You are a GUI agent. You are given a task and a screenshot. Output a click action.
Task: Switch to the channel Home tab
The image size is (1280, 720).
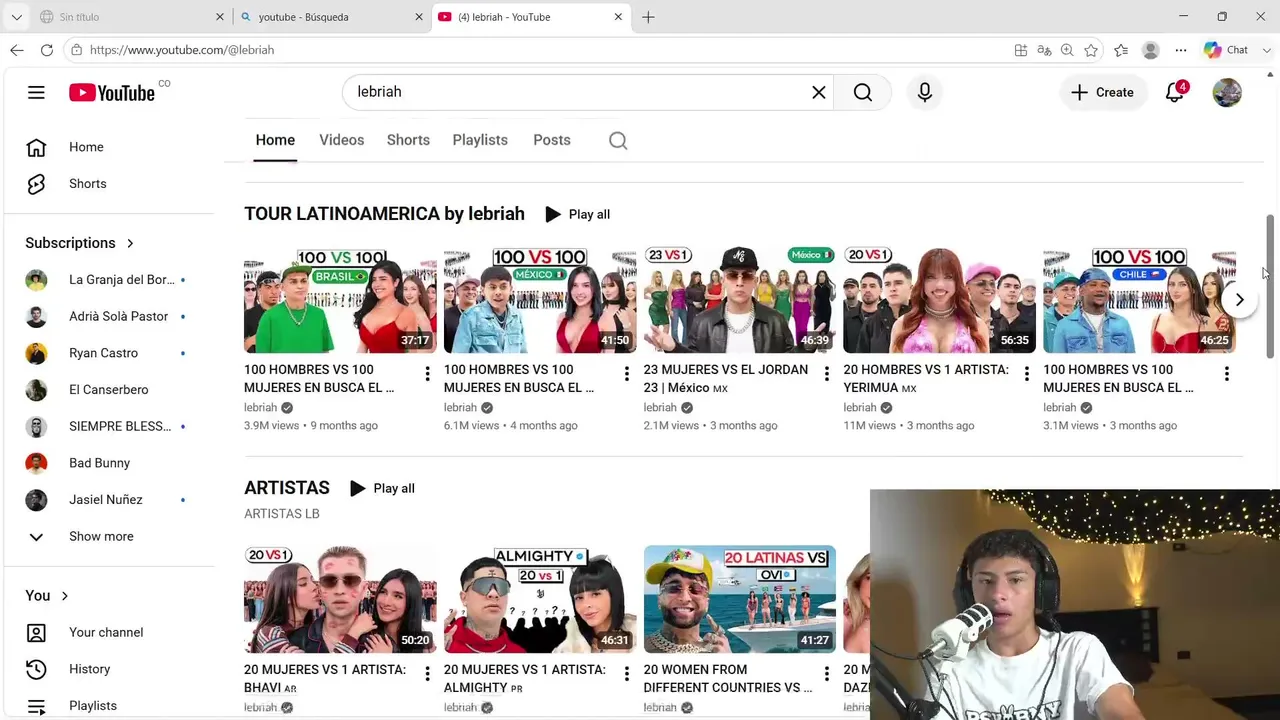[275, 140]
